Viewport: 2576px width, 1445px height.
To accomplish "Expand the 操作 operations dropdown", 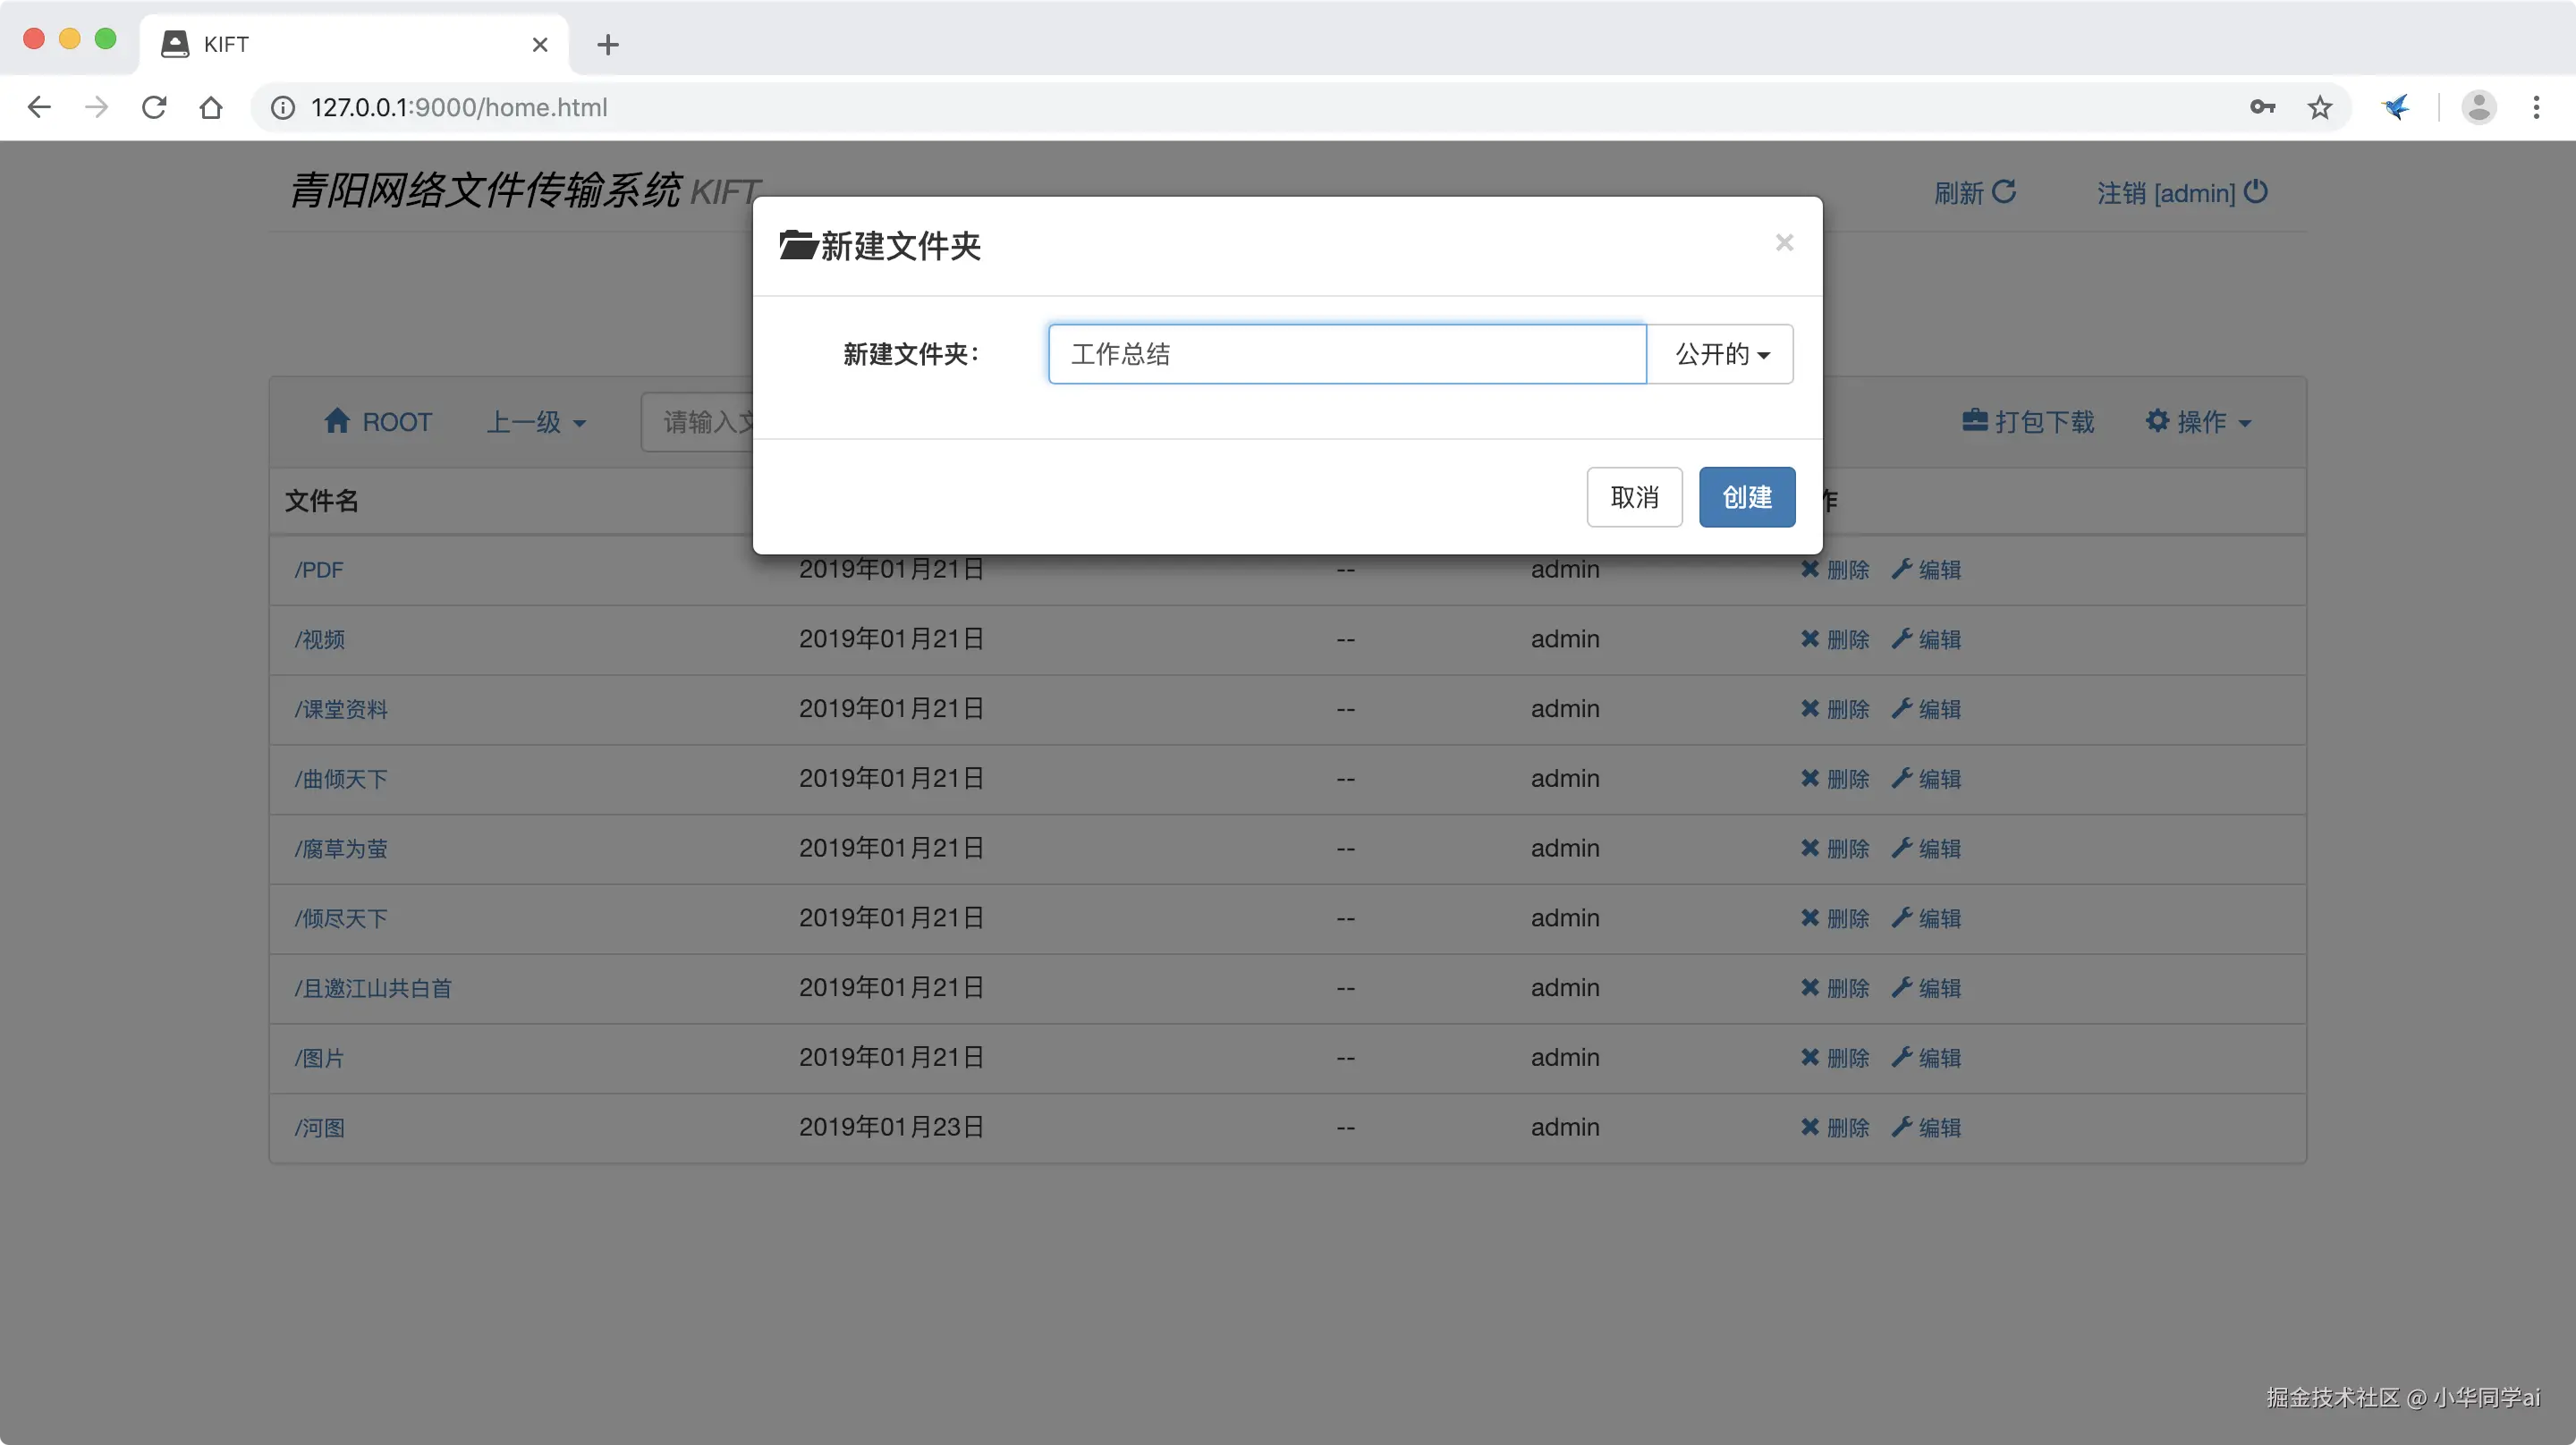I will (x=2198, y=422).
